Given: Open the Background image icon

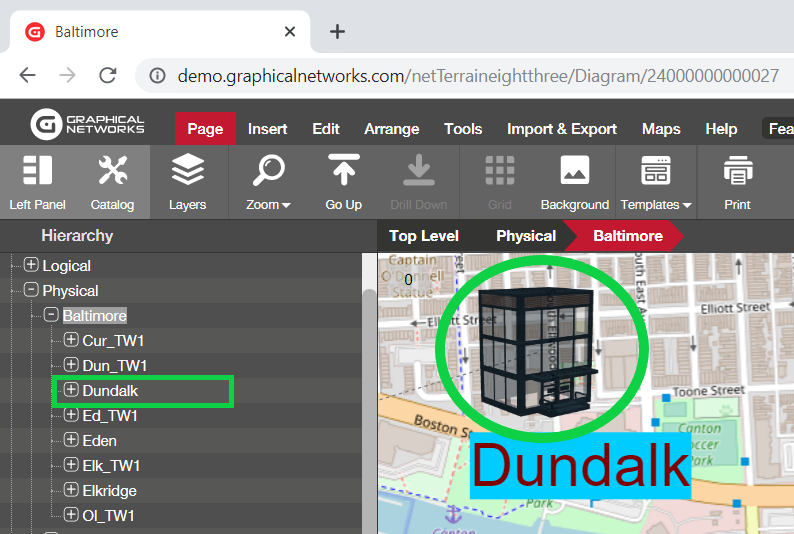Looking at the screenshot, I should [x=574, y=172].
